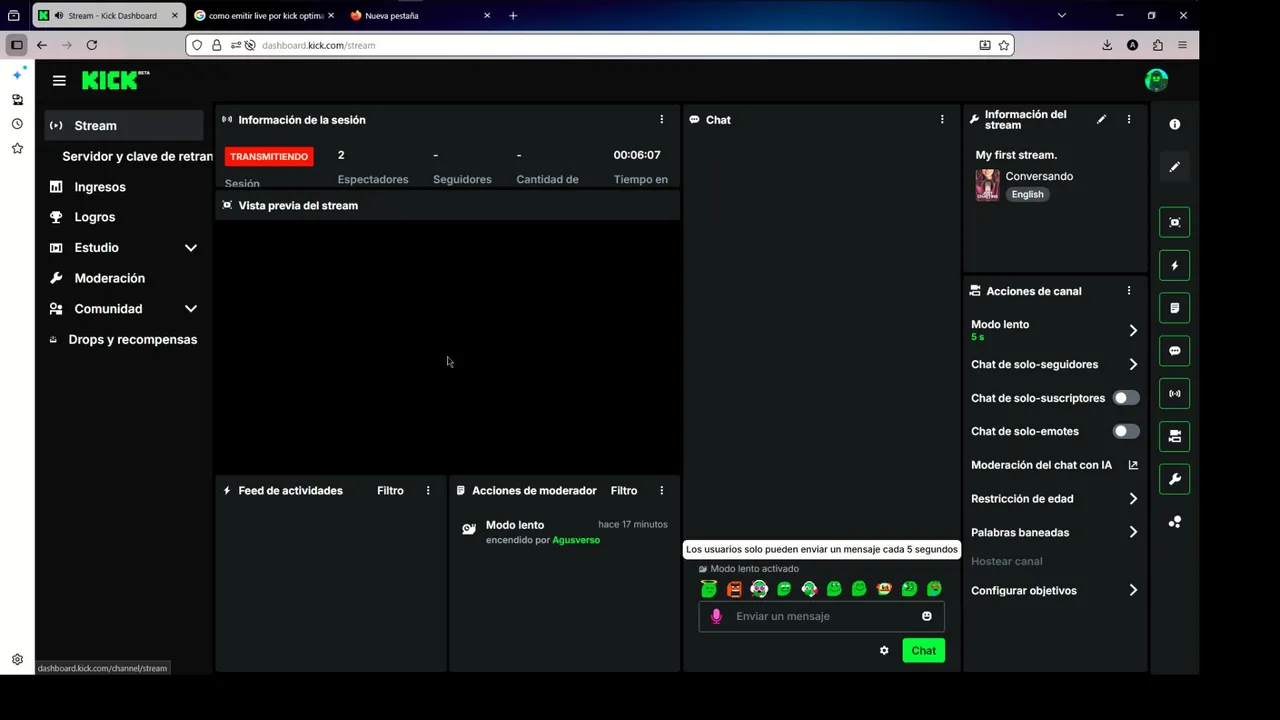The width and height of the screenshot is (1280, 720).
Task: Open Feed de actividades options menu
Action: point(428,491)
